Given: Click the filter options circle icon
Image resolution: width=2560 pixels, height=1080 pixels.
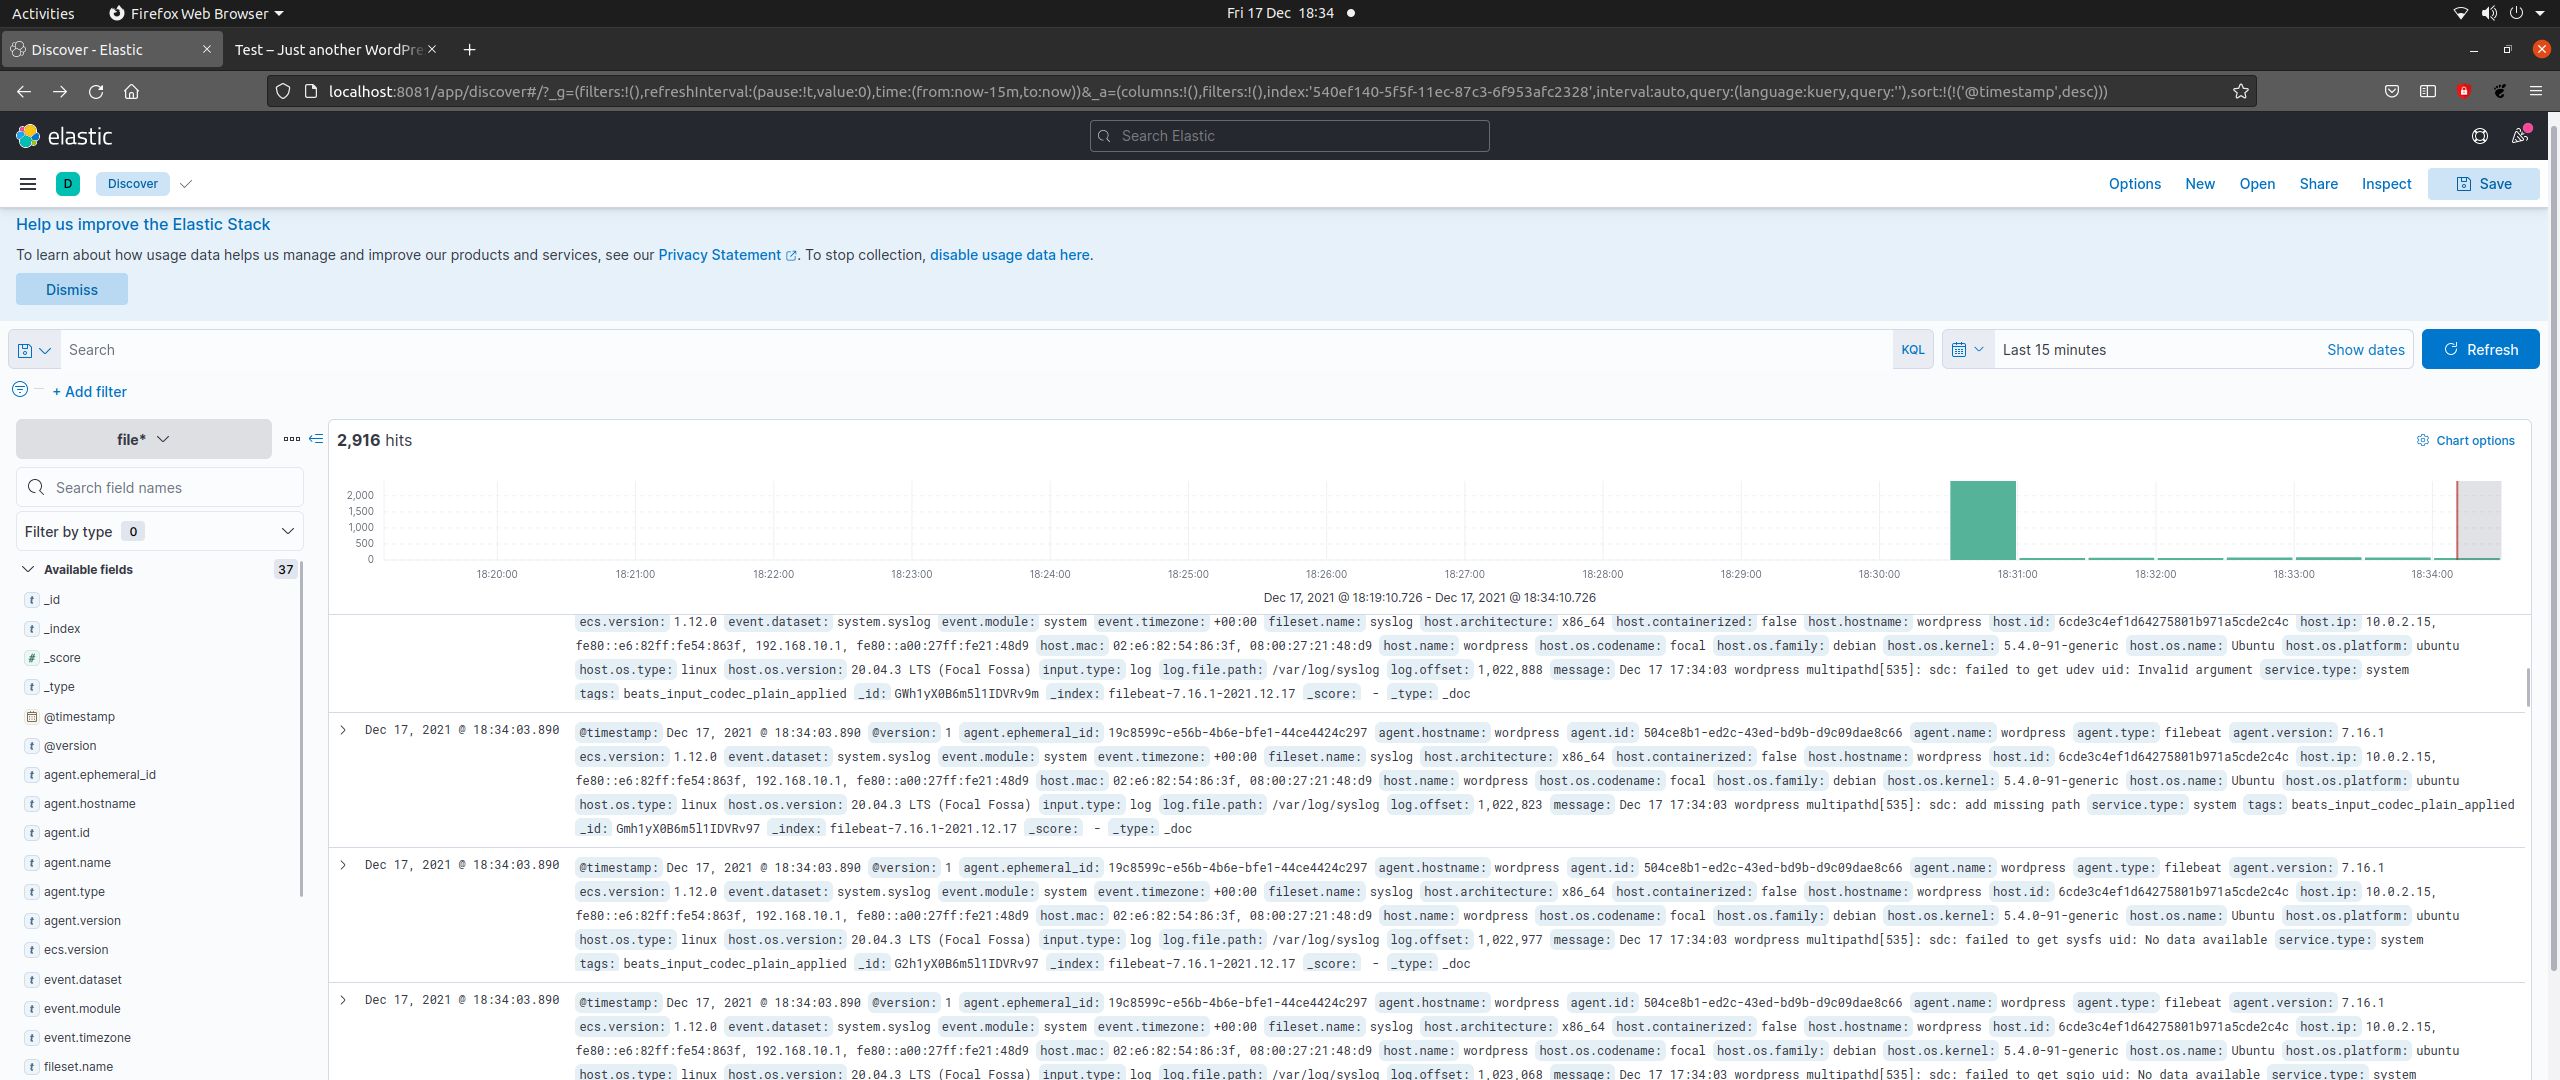Looking at the screenshot, I should click(20, 389).
